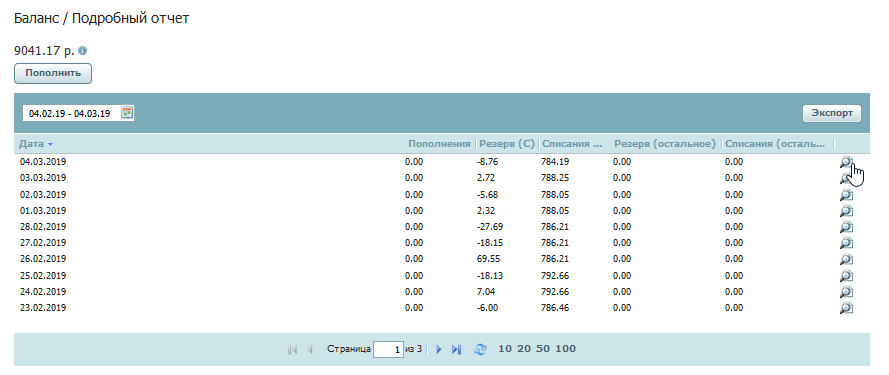This screenshot has height=375, width=889.
Task: Show 100 rows per page
Action: point(566,349)
